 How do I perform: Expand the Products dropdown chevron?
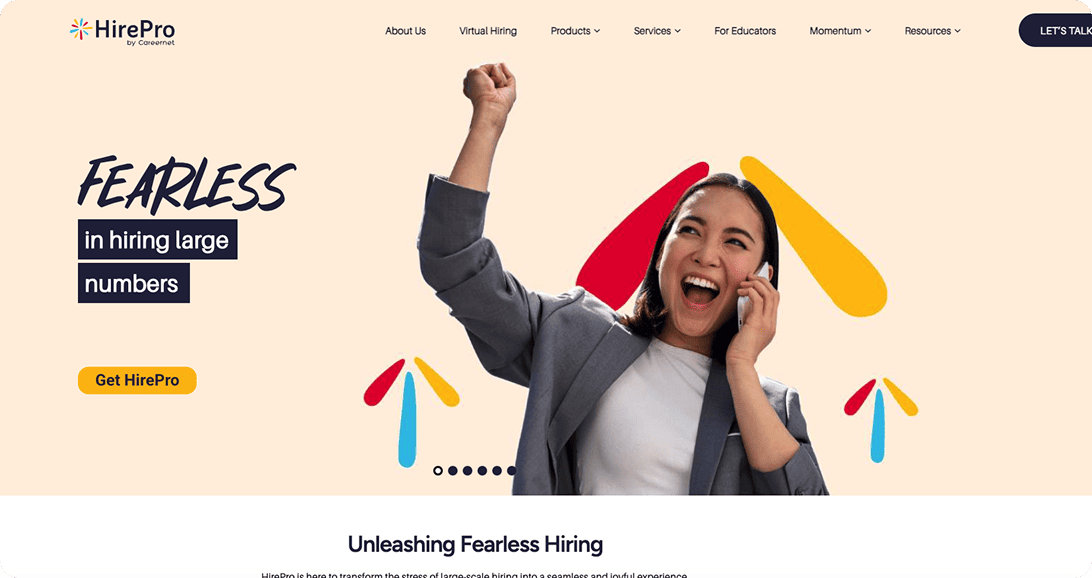point(597,31)
